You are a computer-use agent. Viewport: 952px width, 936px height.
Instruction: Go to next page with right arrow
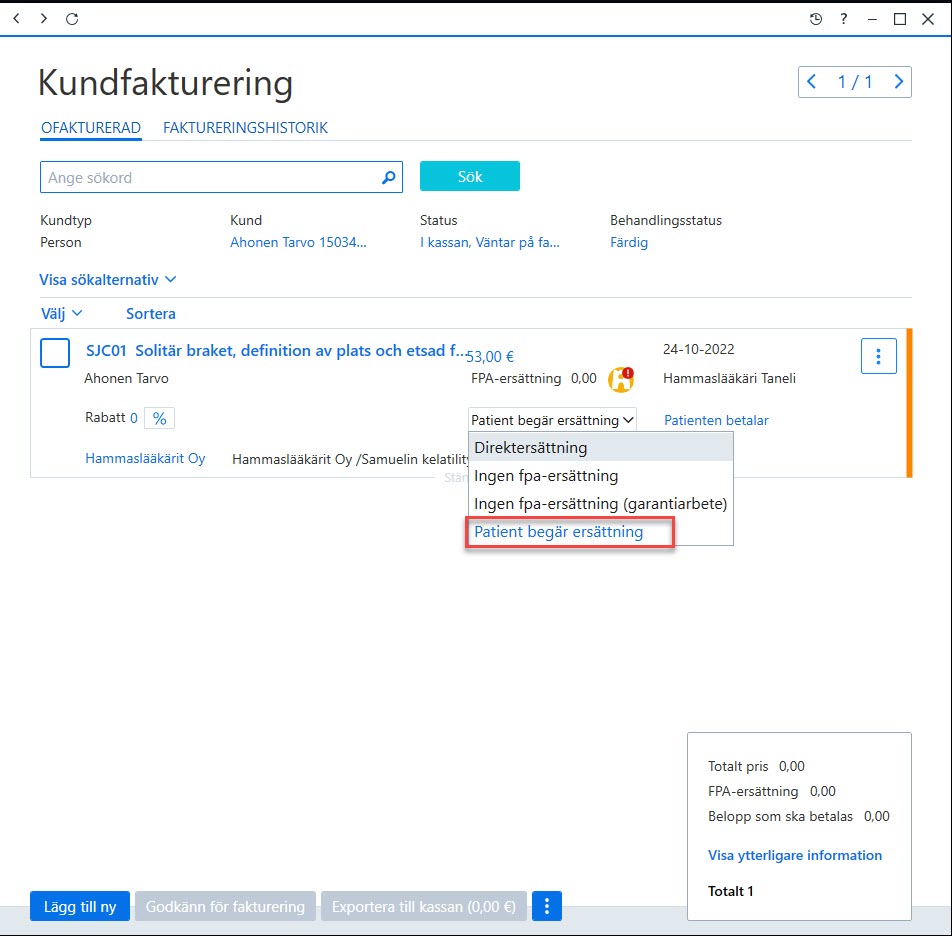tap(898, 81)
